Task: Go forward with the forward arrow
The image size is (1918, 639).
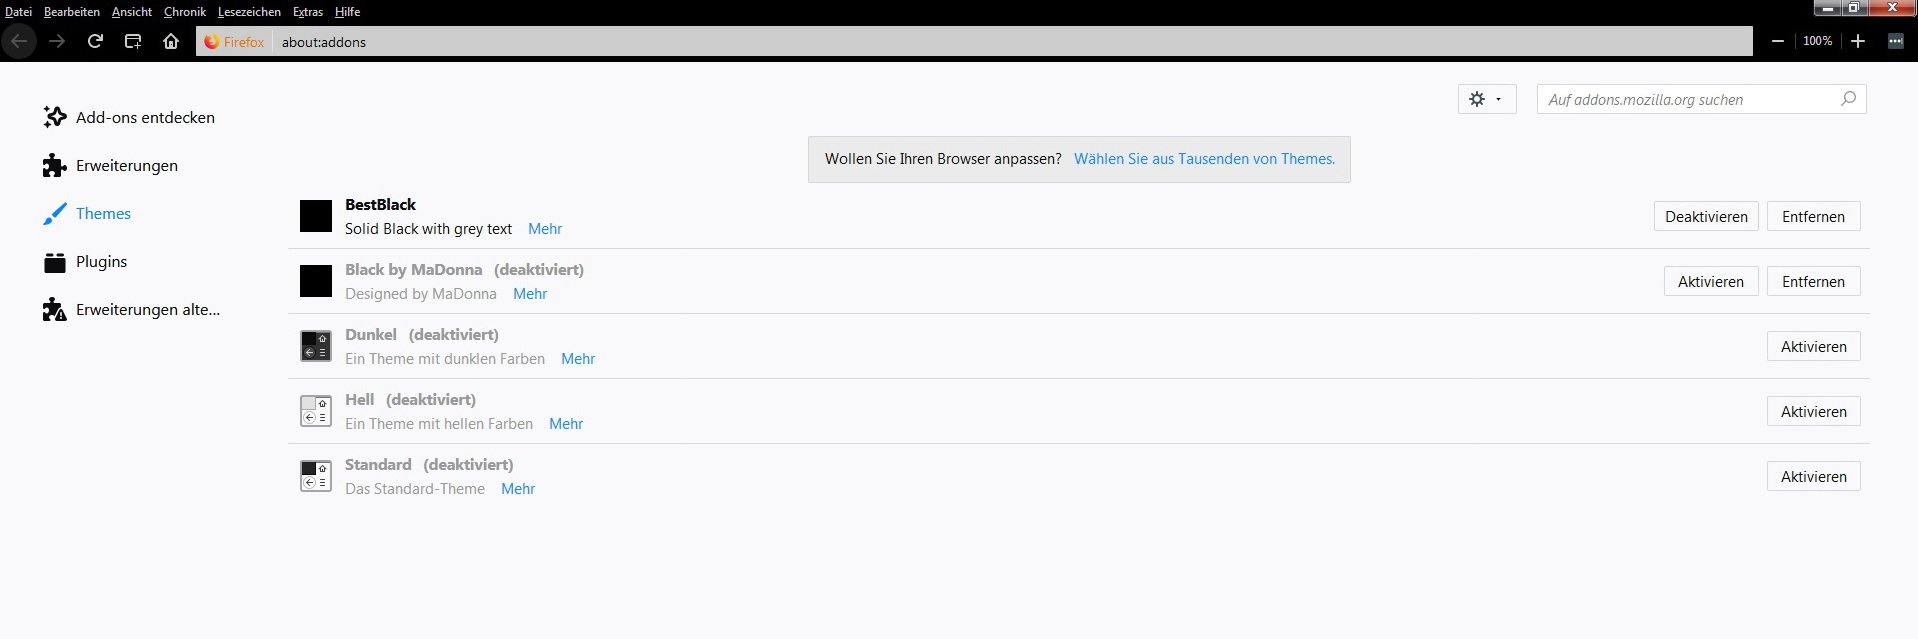Action: pyautogui.click(x=57, y=41)
